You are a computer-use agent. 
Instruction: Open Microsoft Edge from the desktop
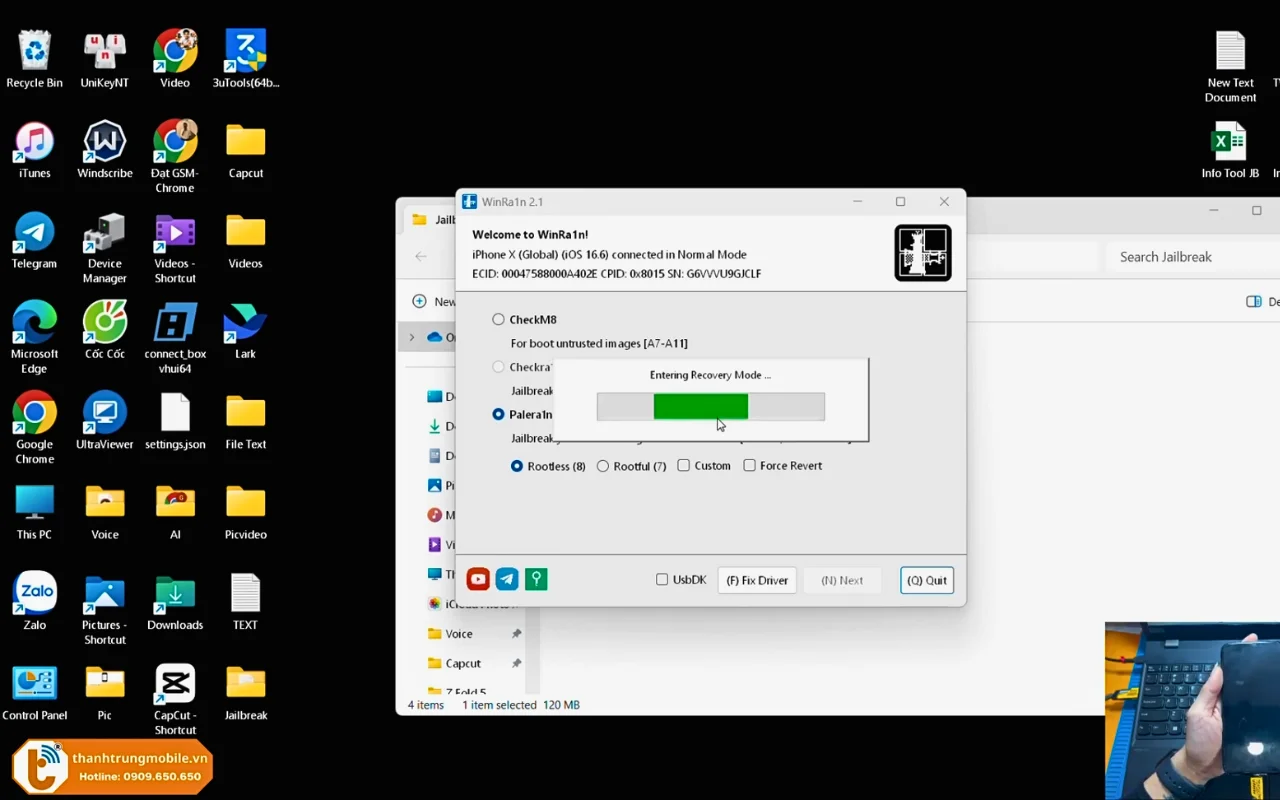click(x=34, y=338)
